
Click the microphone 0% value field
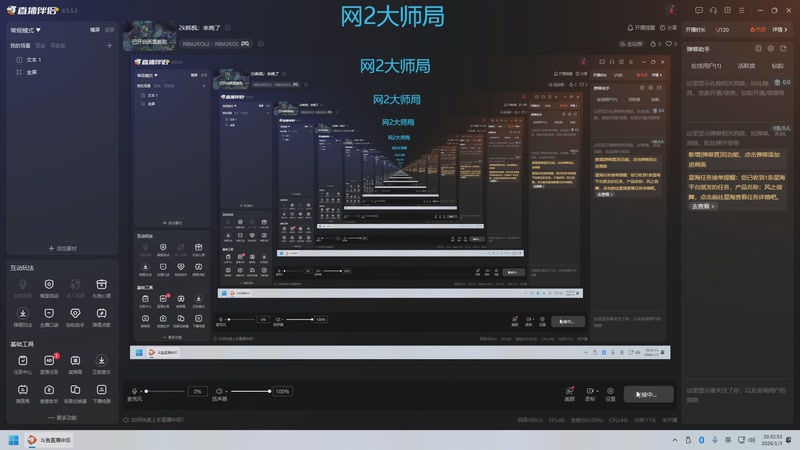point(197,391)
